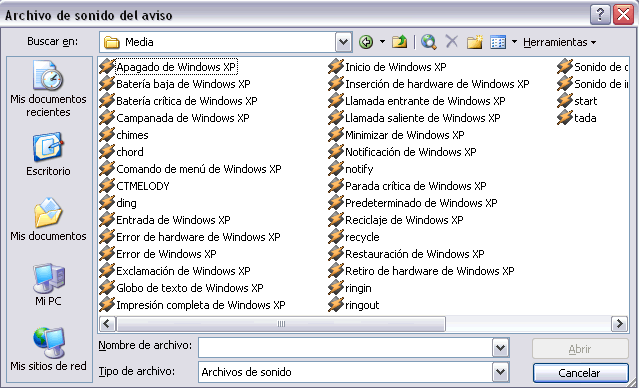Expand the Tipo de archivo dropdown
This screenshot has width=639, height=388.
point(500,372)
